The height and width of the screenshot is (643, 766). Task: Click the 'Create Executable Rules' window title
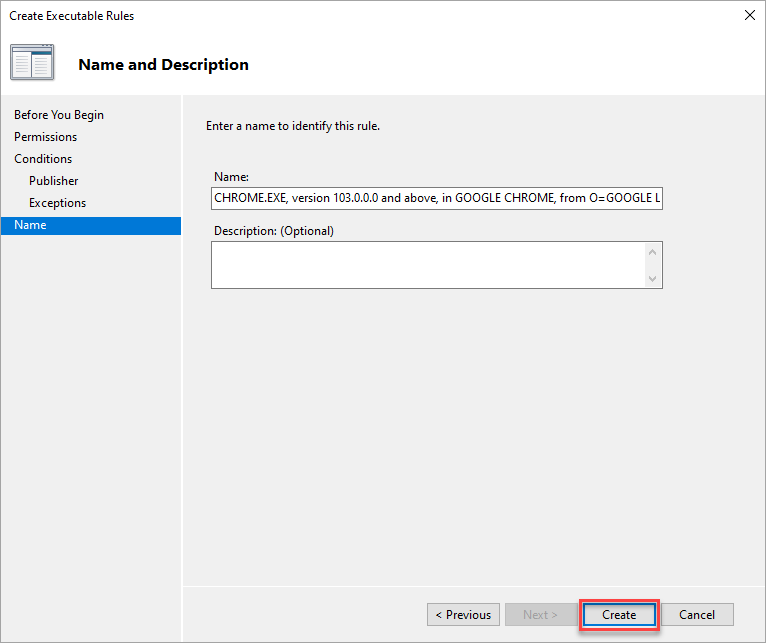[71, 16]
